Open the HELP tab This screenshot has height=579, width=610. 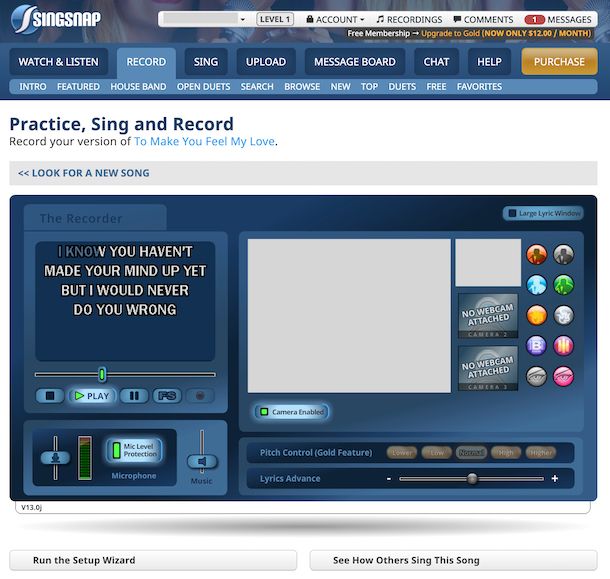(489, 61)
